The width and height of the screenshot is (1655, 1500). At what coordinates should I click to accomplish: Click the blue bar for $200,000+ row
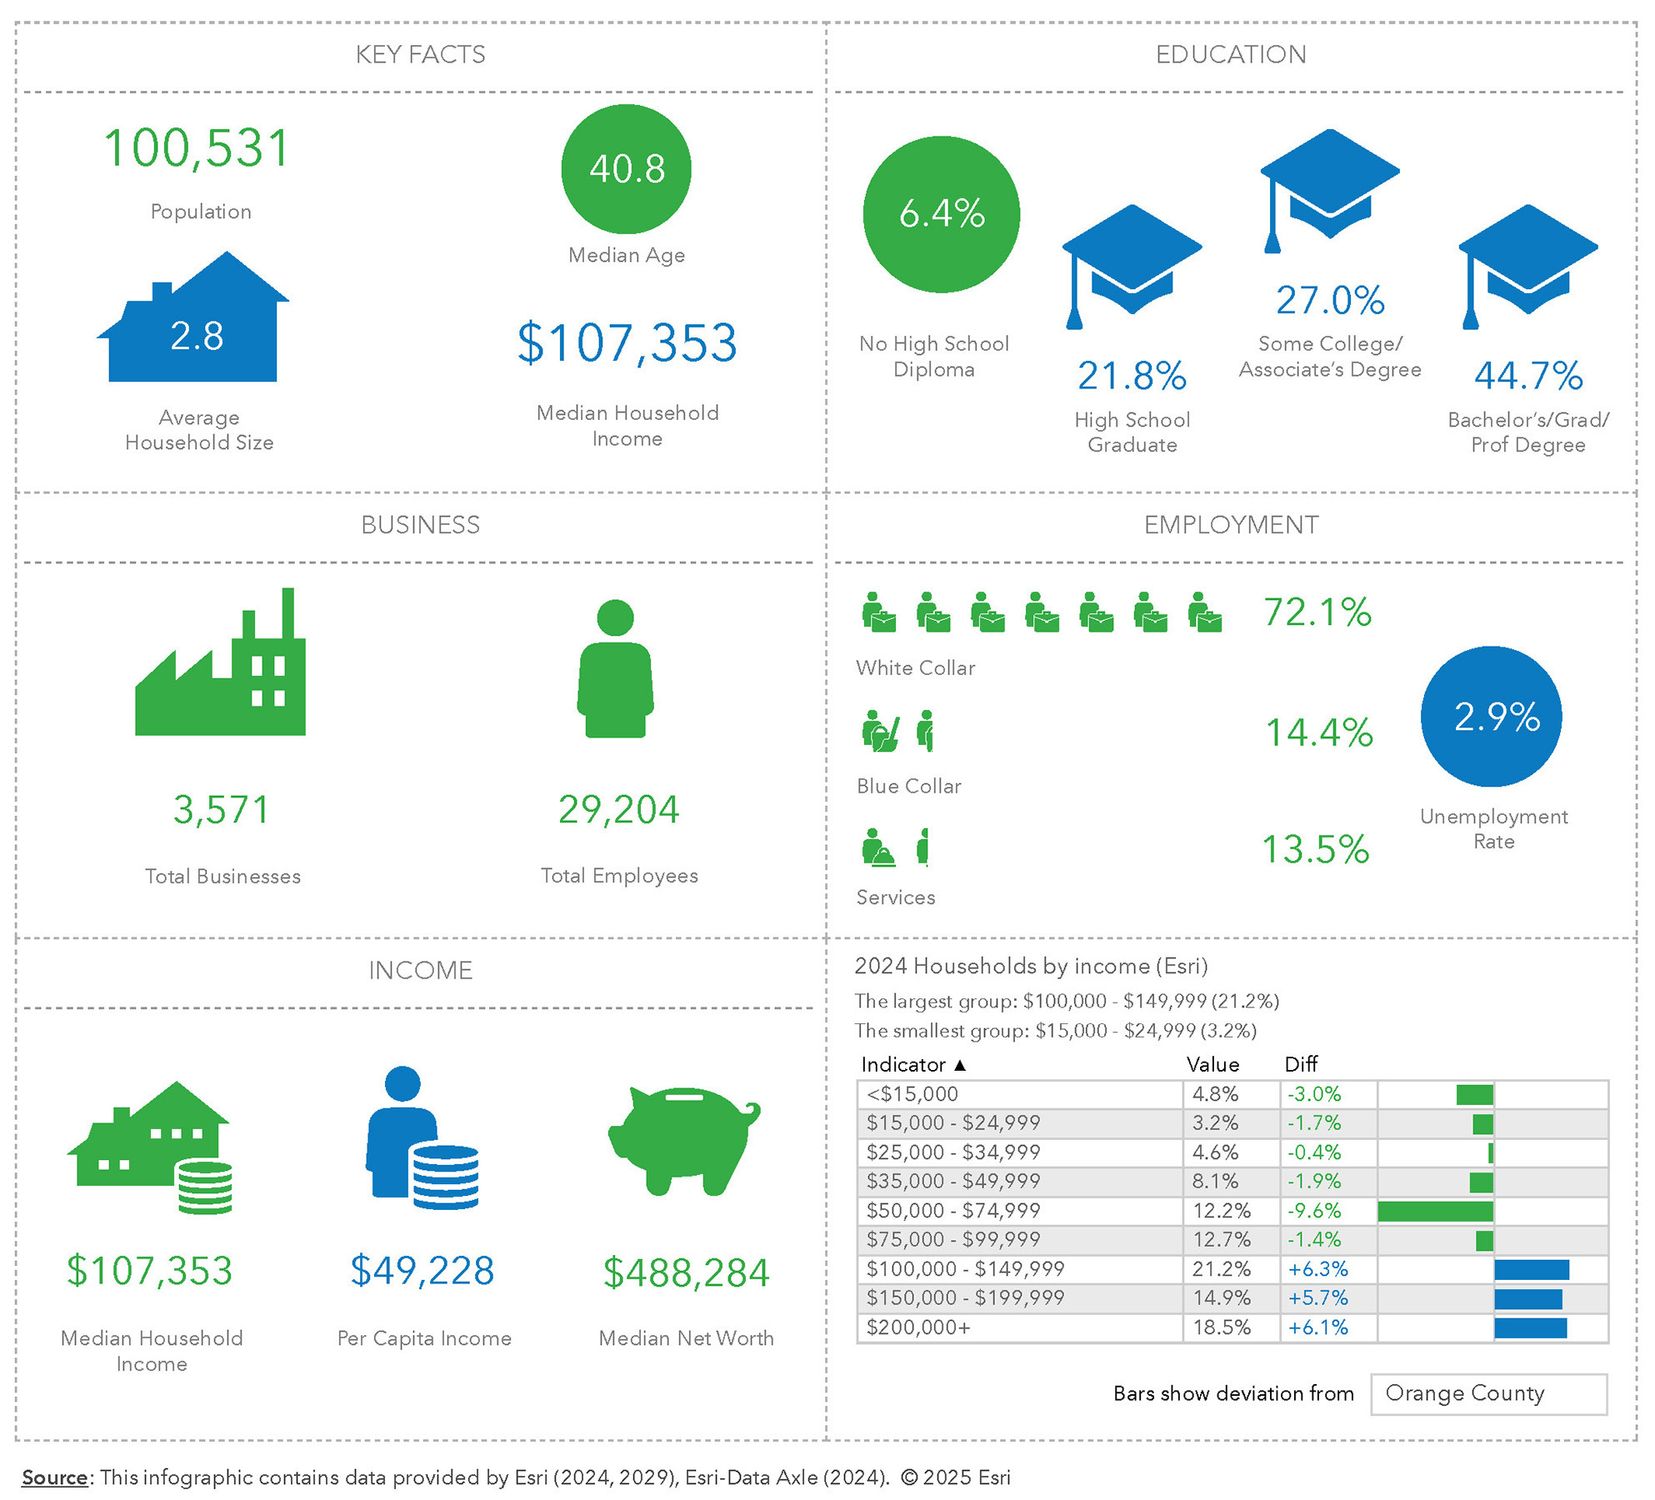pos(1530,1328)
